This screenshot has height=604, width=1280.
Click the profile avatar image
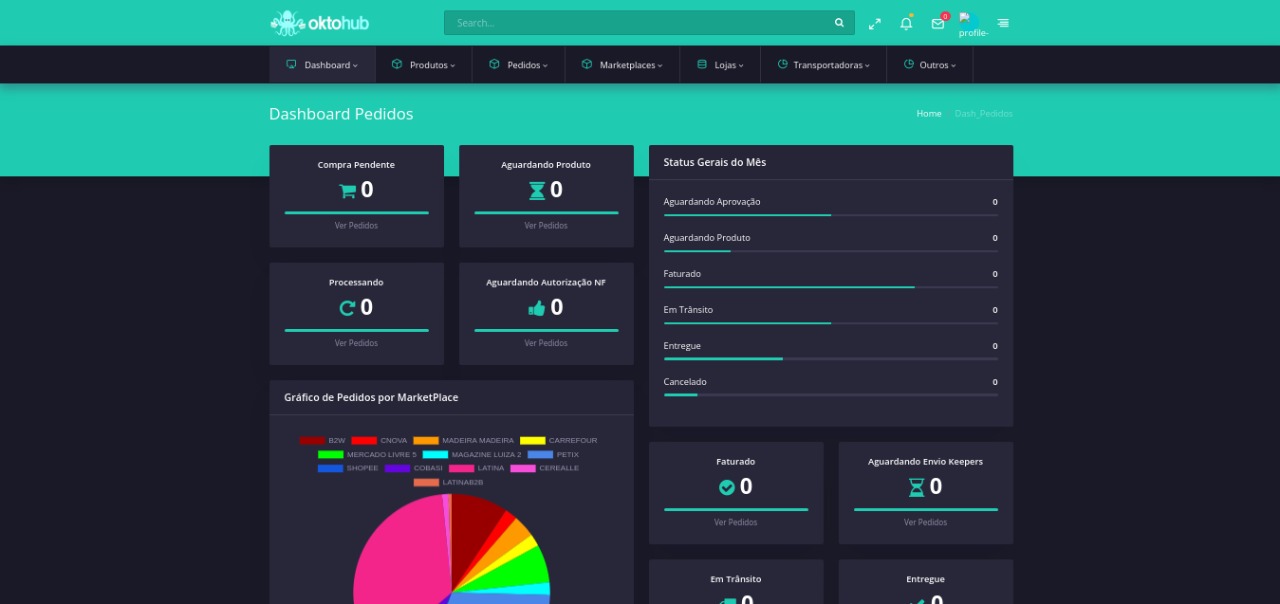pos(965,18)
